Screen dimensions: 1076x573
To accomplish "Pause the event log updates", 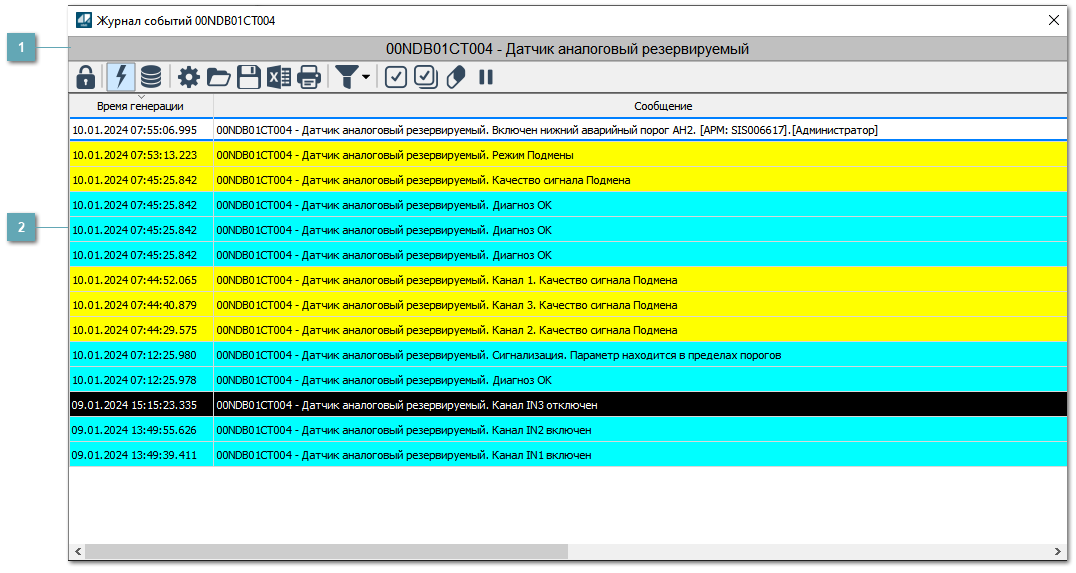I will coord(486,77).
